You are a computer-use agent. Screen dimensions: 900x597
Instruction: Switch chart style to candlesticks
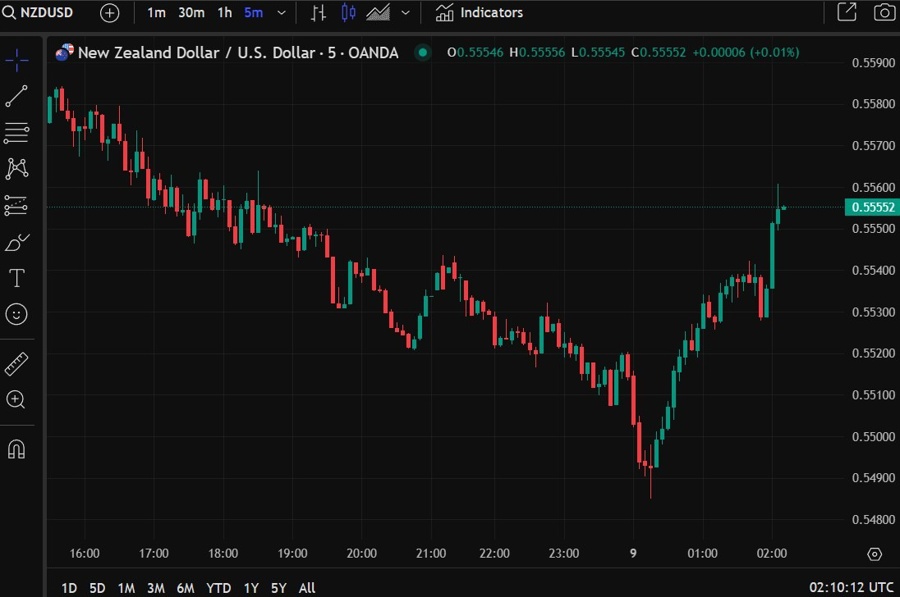[x=348, y=13]
